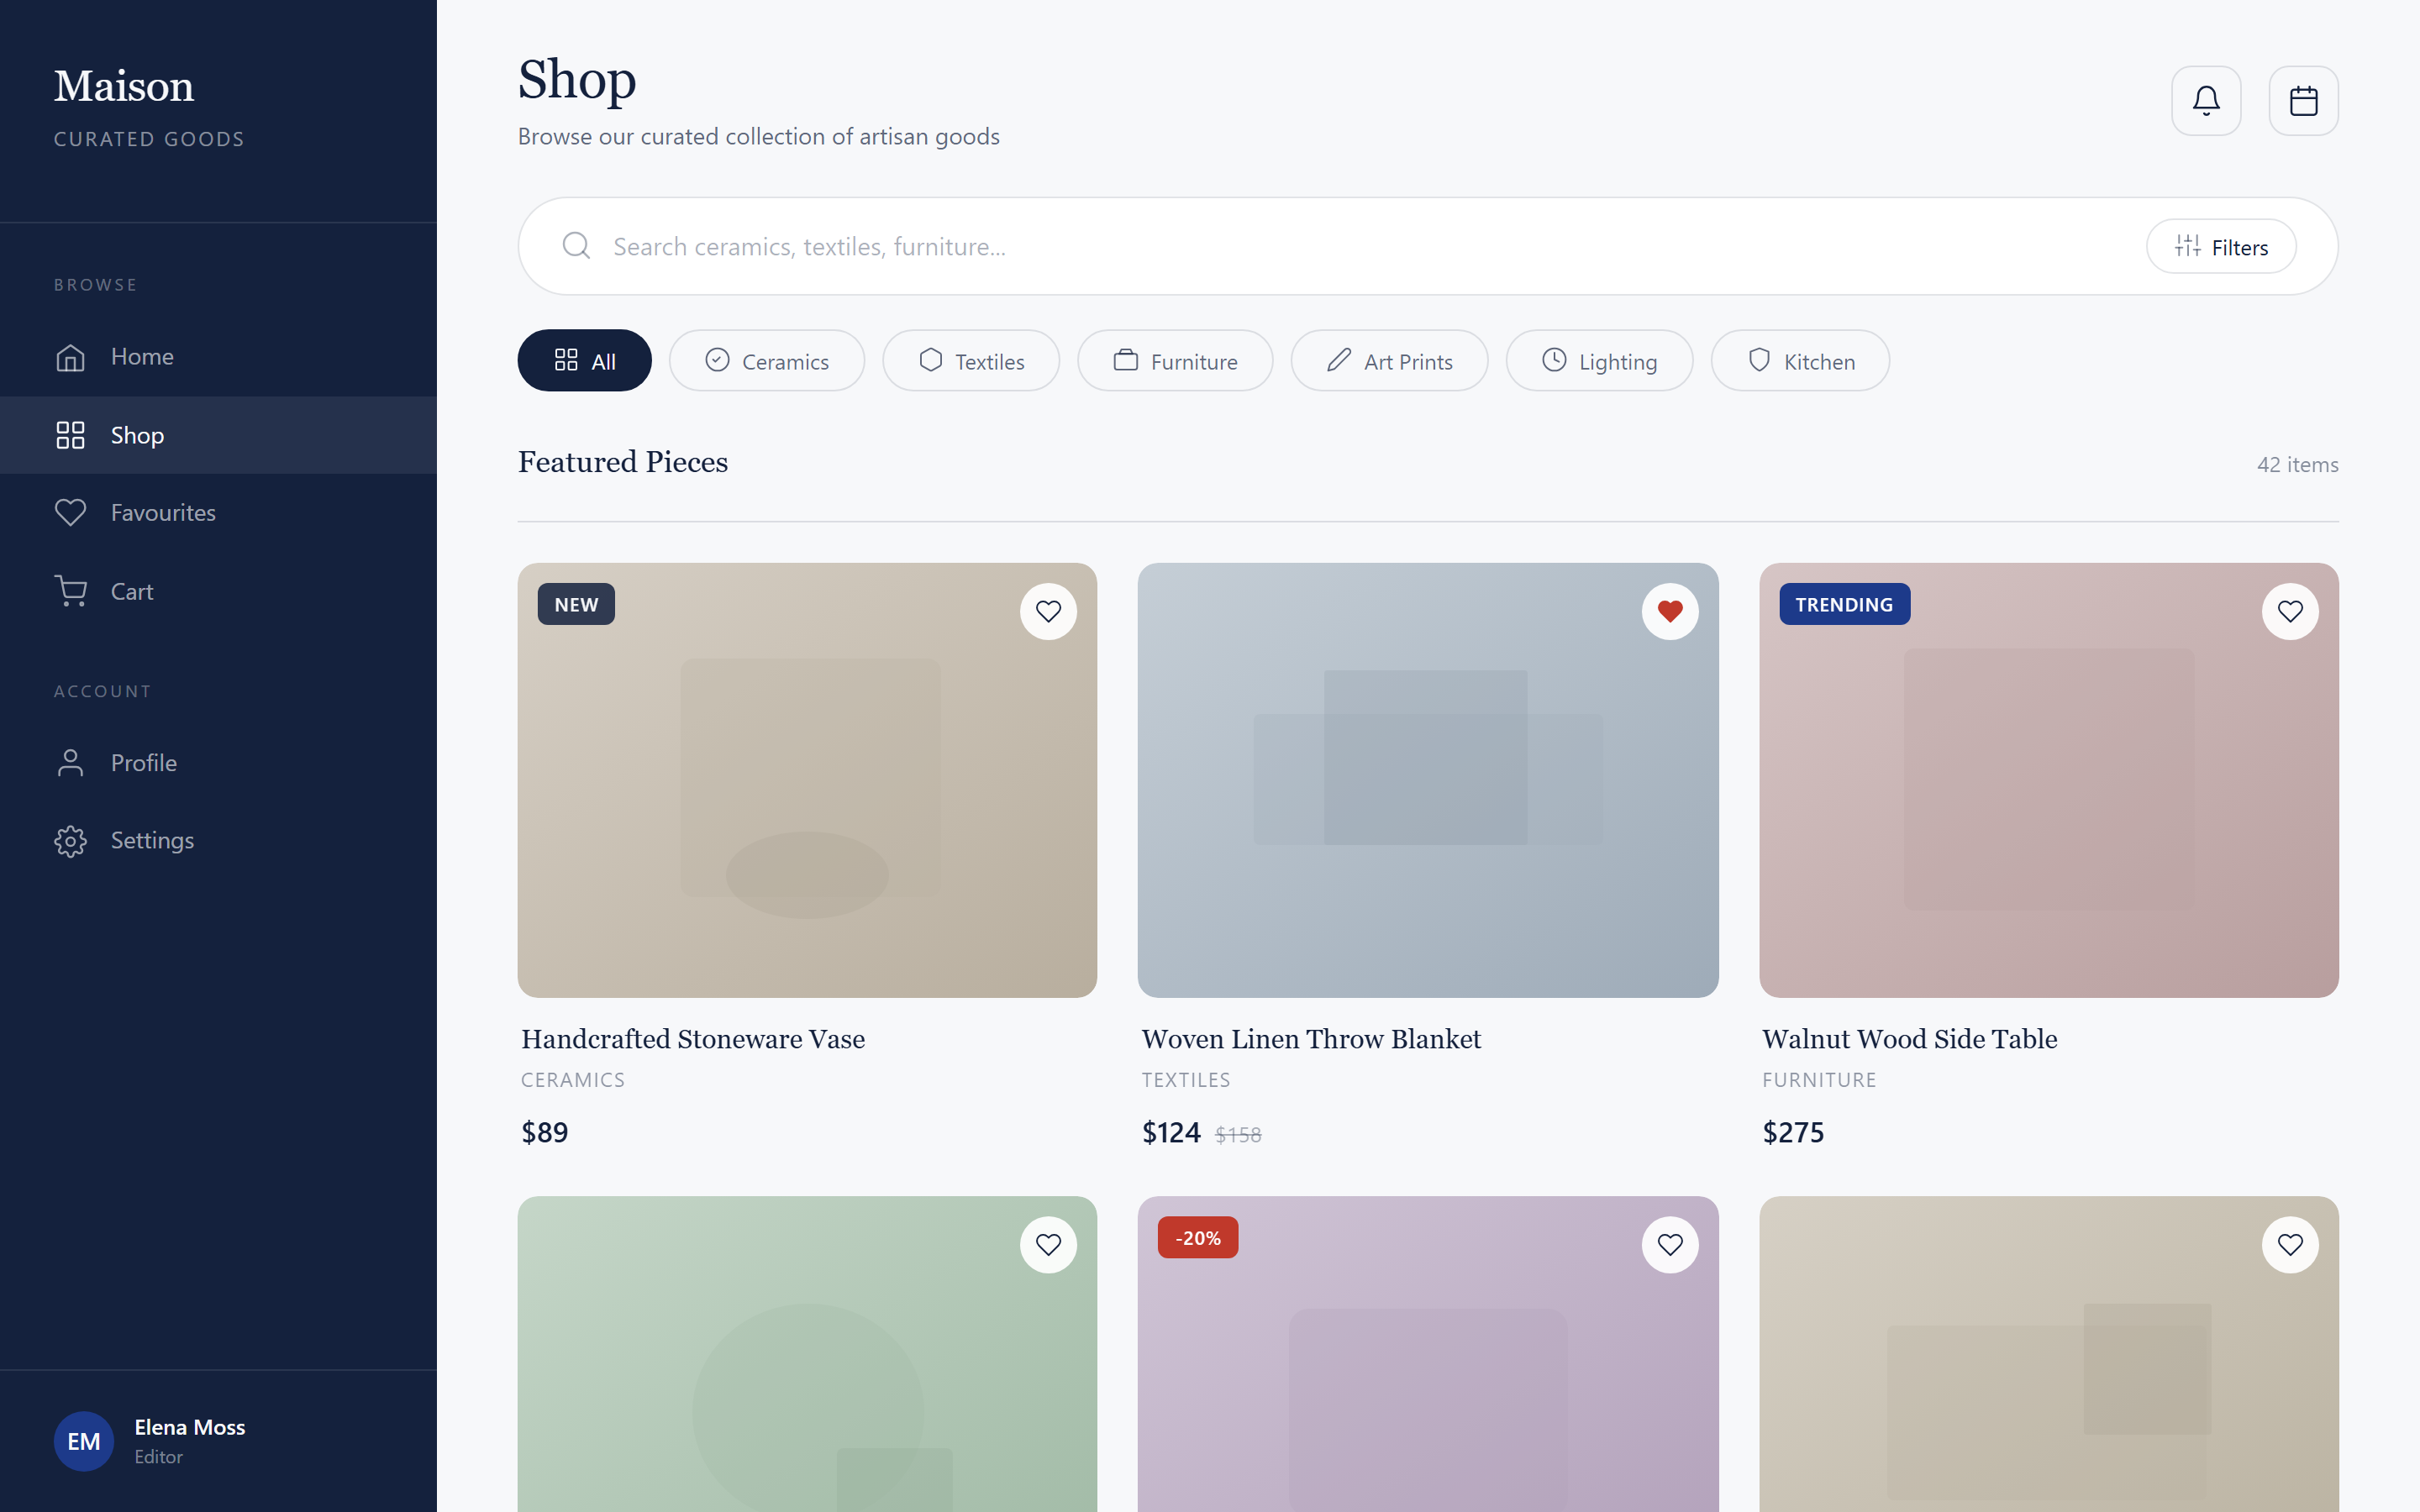This screenshot has width=2420, height=1512.
Task: Click the TEXTILES label under blanket
Action: pos(1186,1080)
